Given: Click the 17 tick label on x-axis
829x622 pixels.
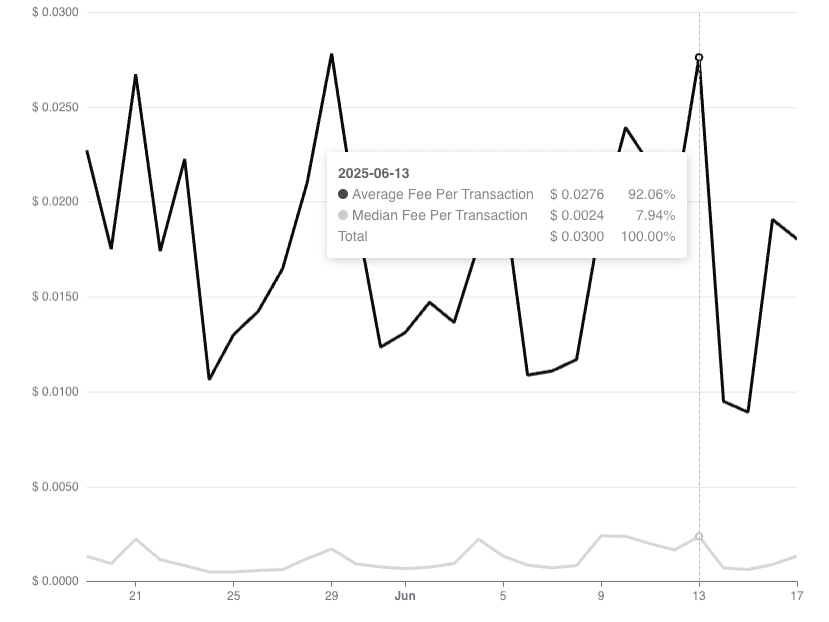Looking at the screenshot, I should [x=797, y=596].
